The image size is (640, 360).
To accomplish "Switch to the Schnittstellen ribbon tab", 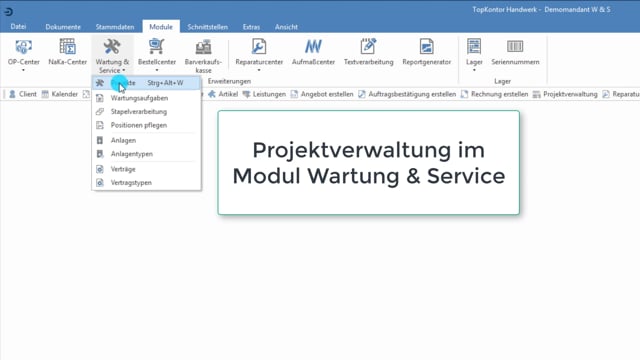I will (207, 27).
